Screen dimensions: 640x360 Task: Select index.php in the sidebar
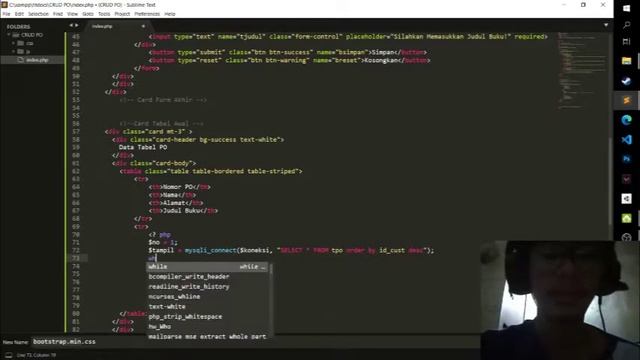click(33, 60)
